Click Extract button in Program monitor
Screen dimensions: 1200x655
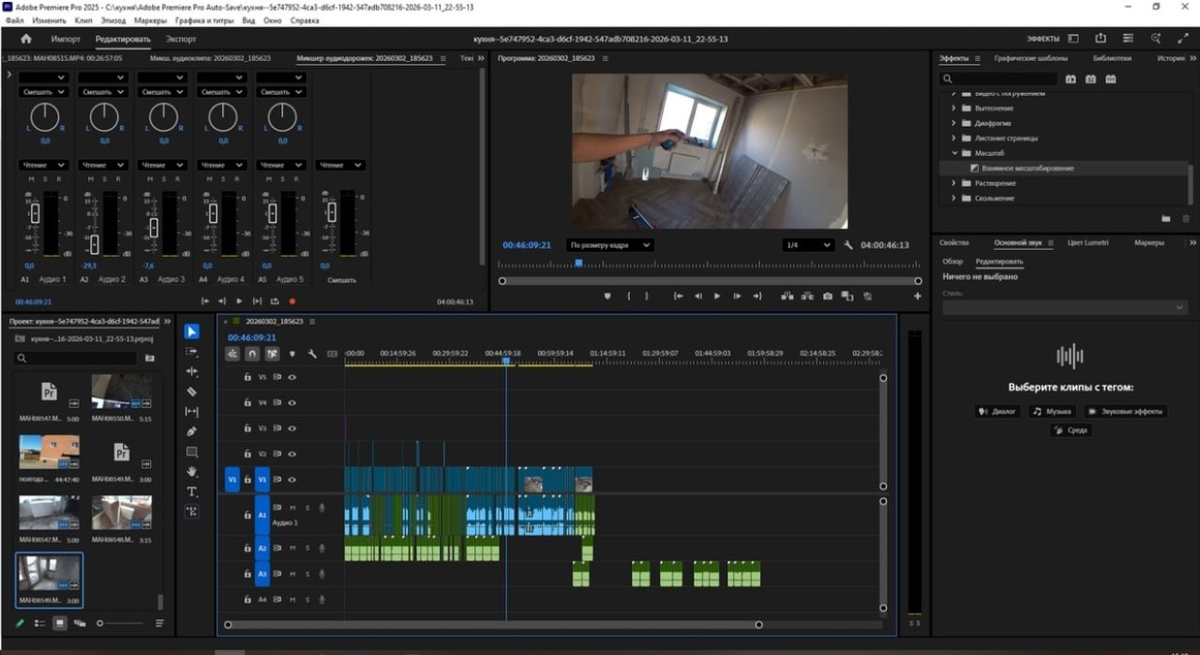pos(806,296)
